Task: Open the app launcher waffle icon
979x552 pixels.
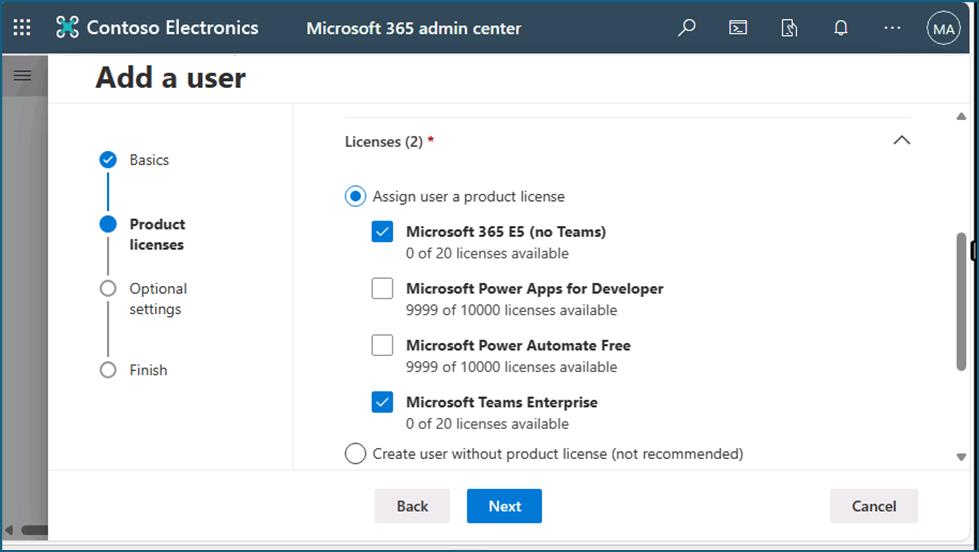Action: (x=22, y=28)
